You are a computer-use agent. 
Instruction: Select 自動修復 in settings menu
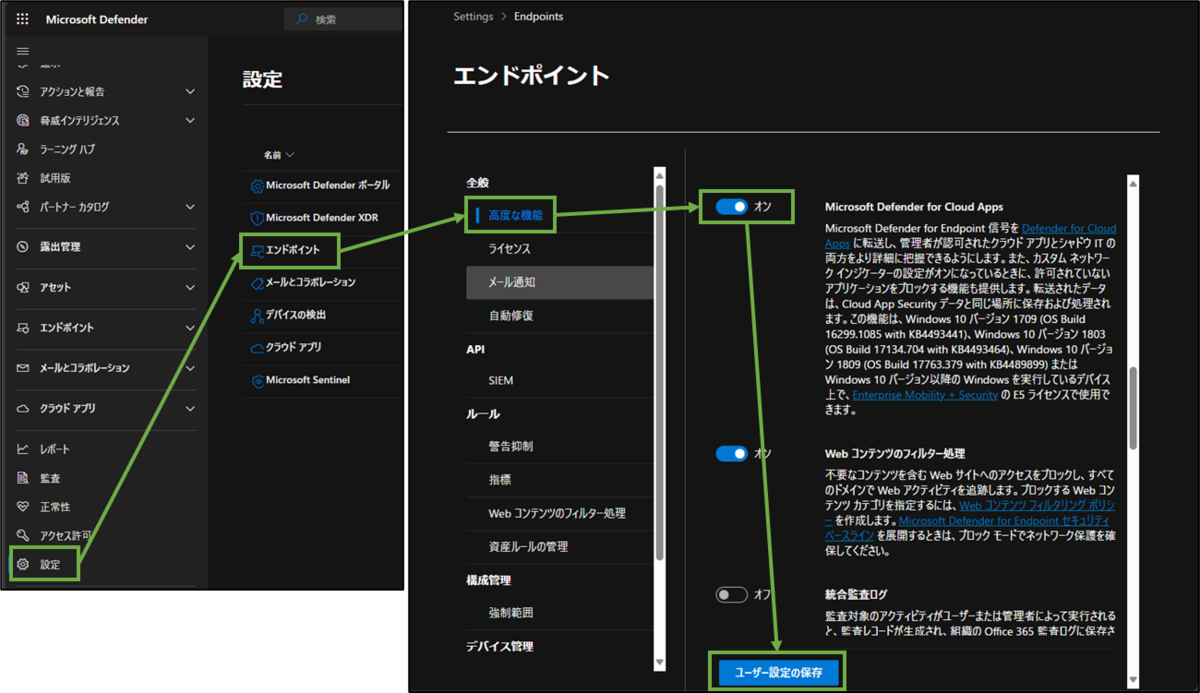point(511,315)
